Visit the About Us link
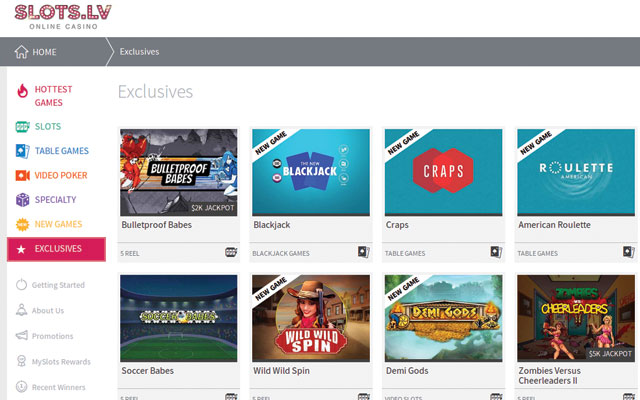The width and height of the screenshot is (640, 400). pos(48,311)
